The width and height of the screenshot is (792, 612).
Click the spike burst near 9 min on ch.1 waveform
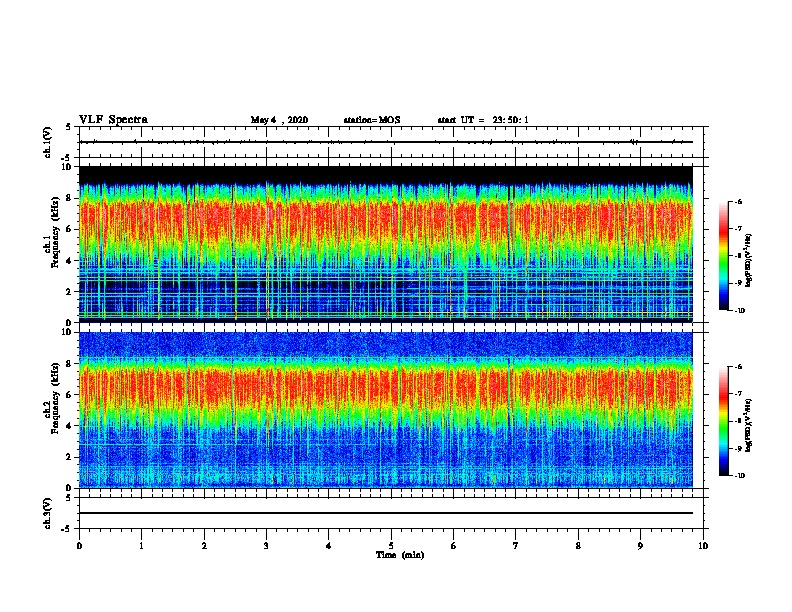coord(634,142)
